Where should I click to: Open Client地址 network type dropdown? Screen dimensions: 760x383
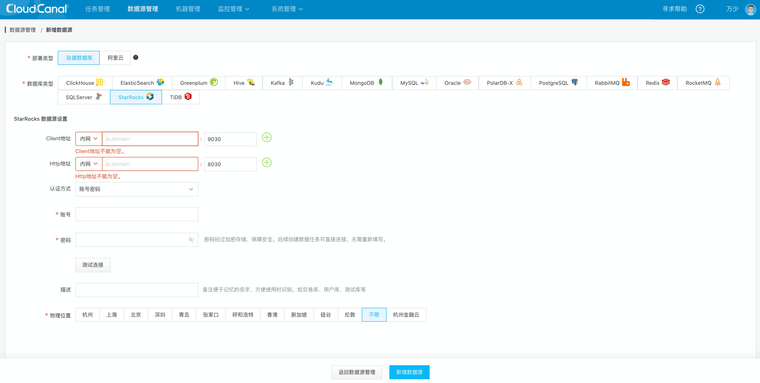coord(89,139)
